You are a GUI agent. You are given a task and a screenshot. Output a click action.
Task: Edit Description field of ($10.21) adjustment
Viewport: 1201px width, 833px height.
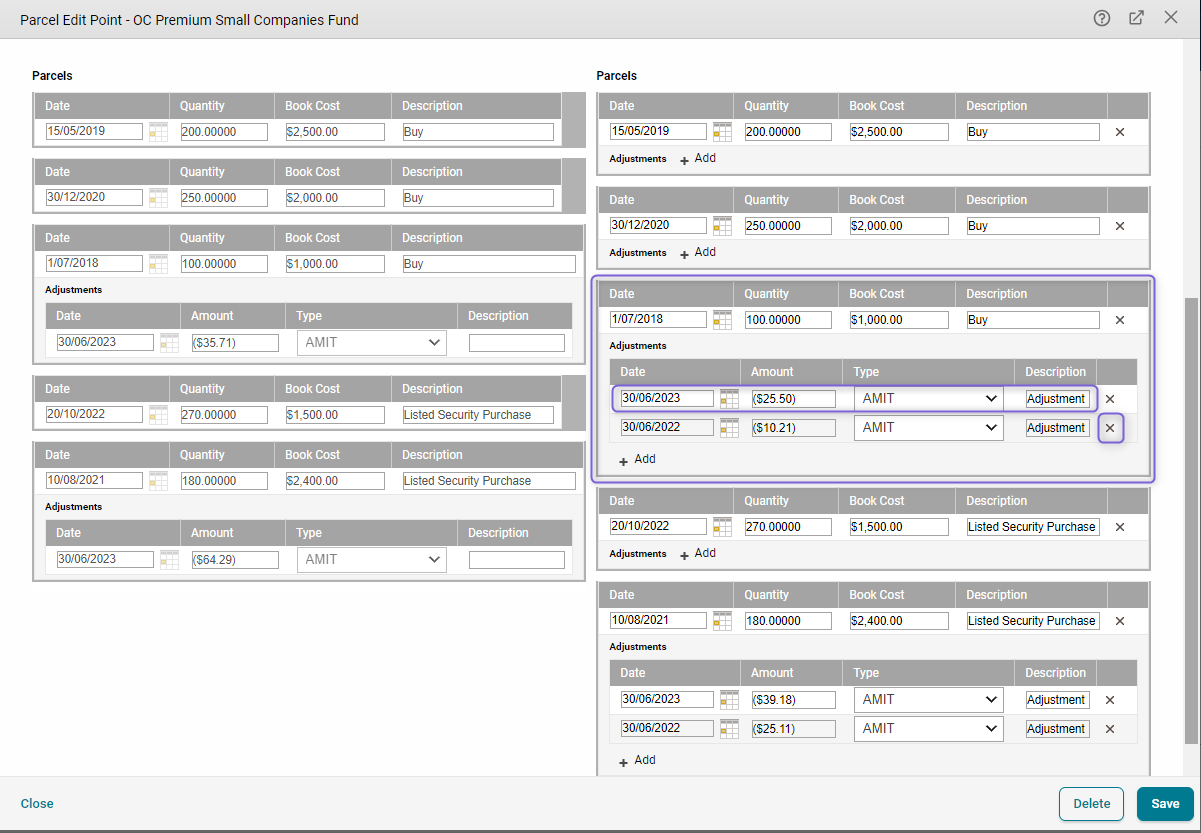(x=1057, y=428)
